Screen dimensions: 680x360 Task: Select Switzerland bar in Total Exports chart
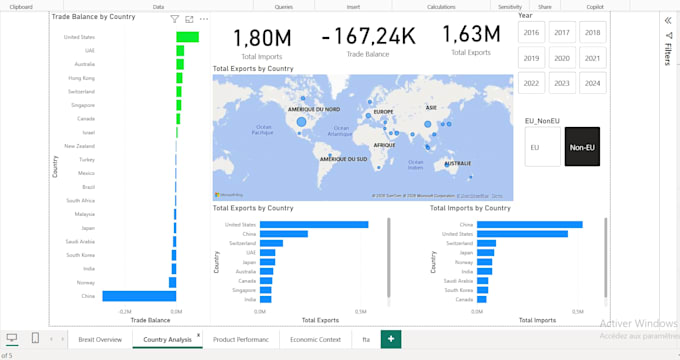[271, 243]
